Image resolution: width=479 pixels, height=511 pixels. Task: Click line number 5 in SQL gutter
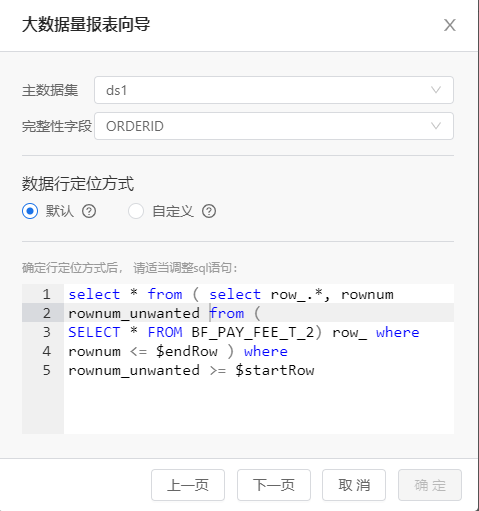(46, 370)
